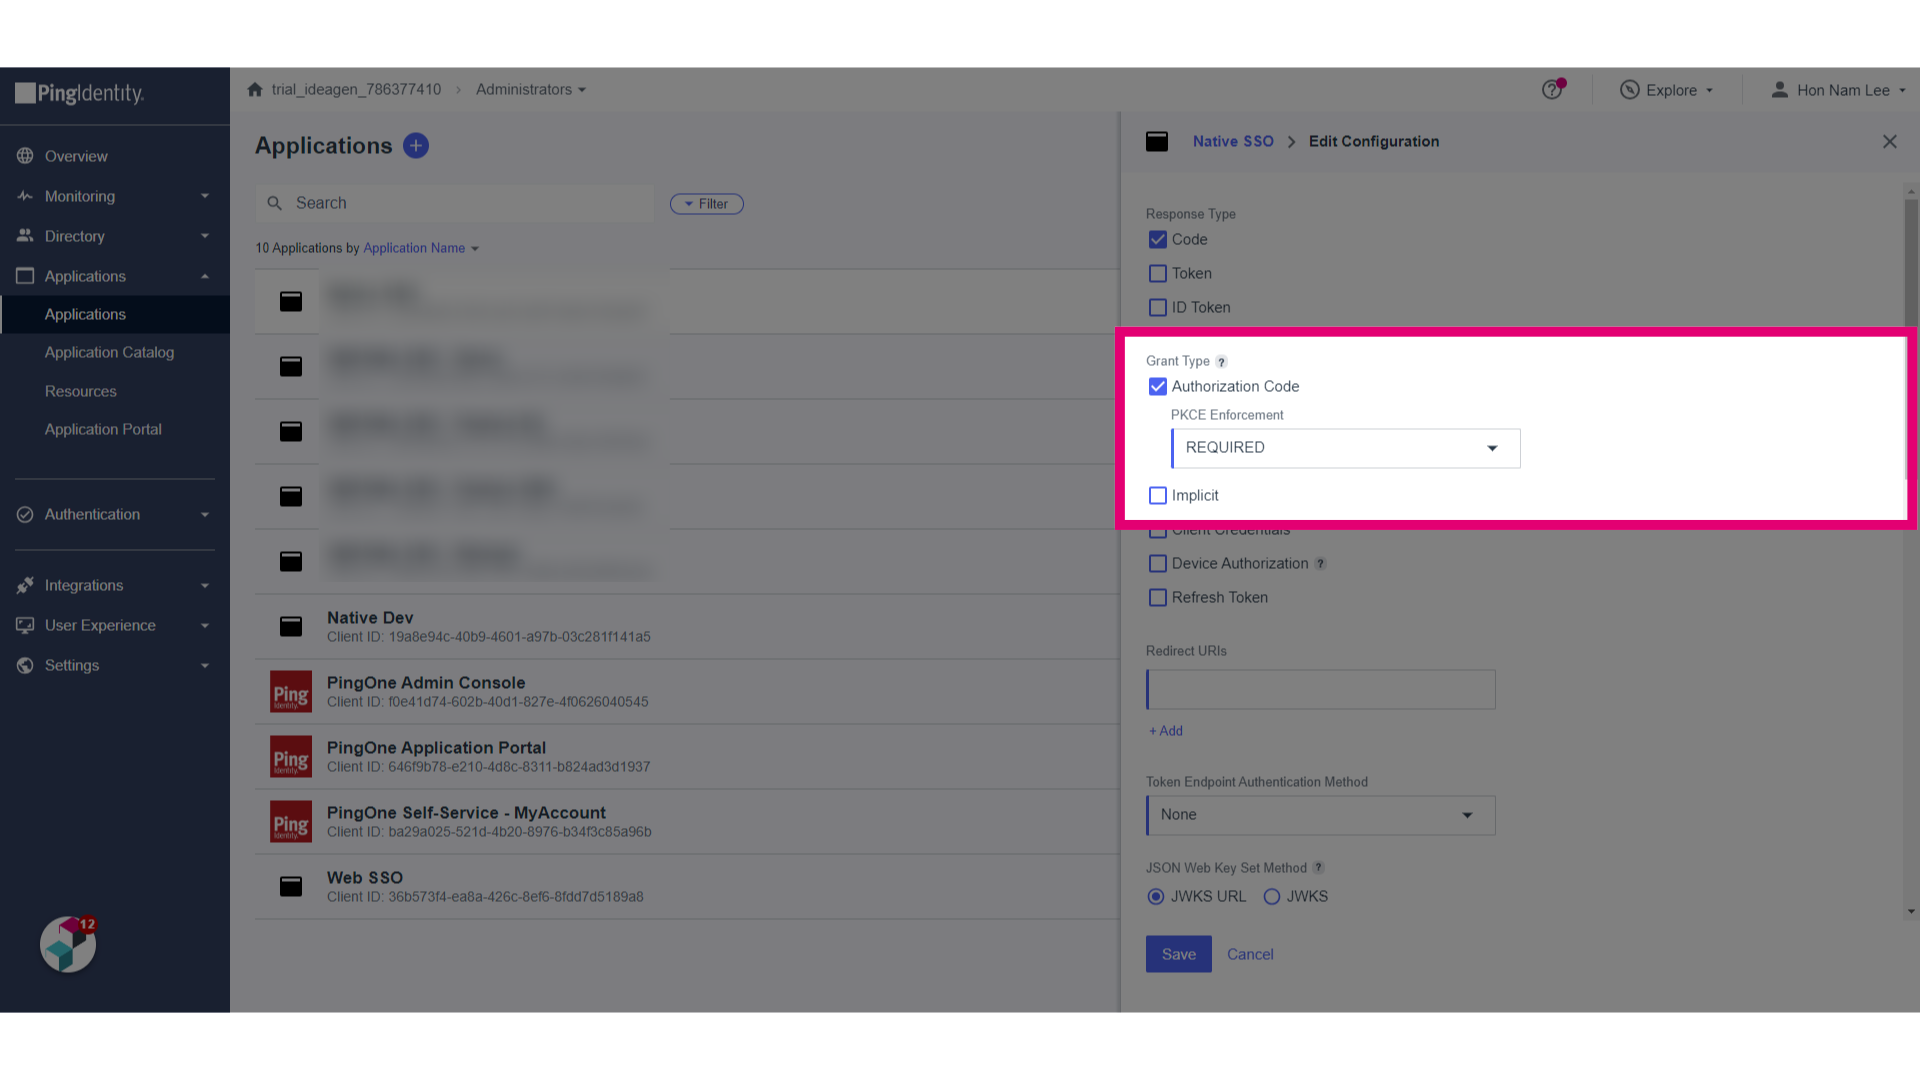Click the PingOne Self-Service MyAccount logo
The height and width of the screenshot is (1080, 1920).
pos(291,822)
